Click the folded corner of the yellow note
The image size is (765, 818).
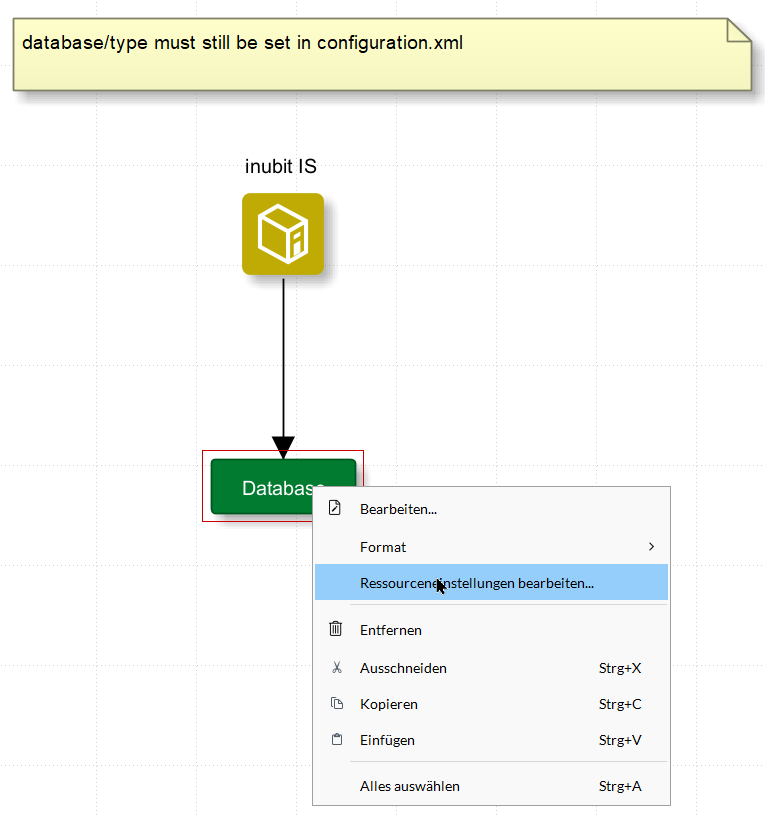coord(738,30)
